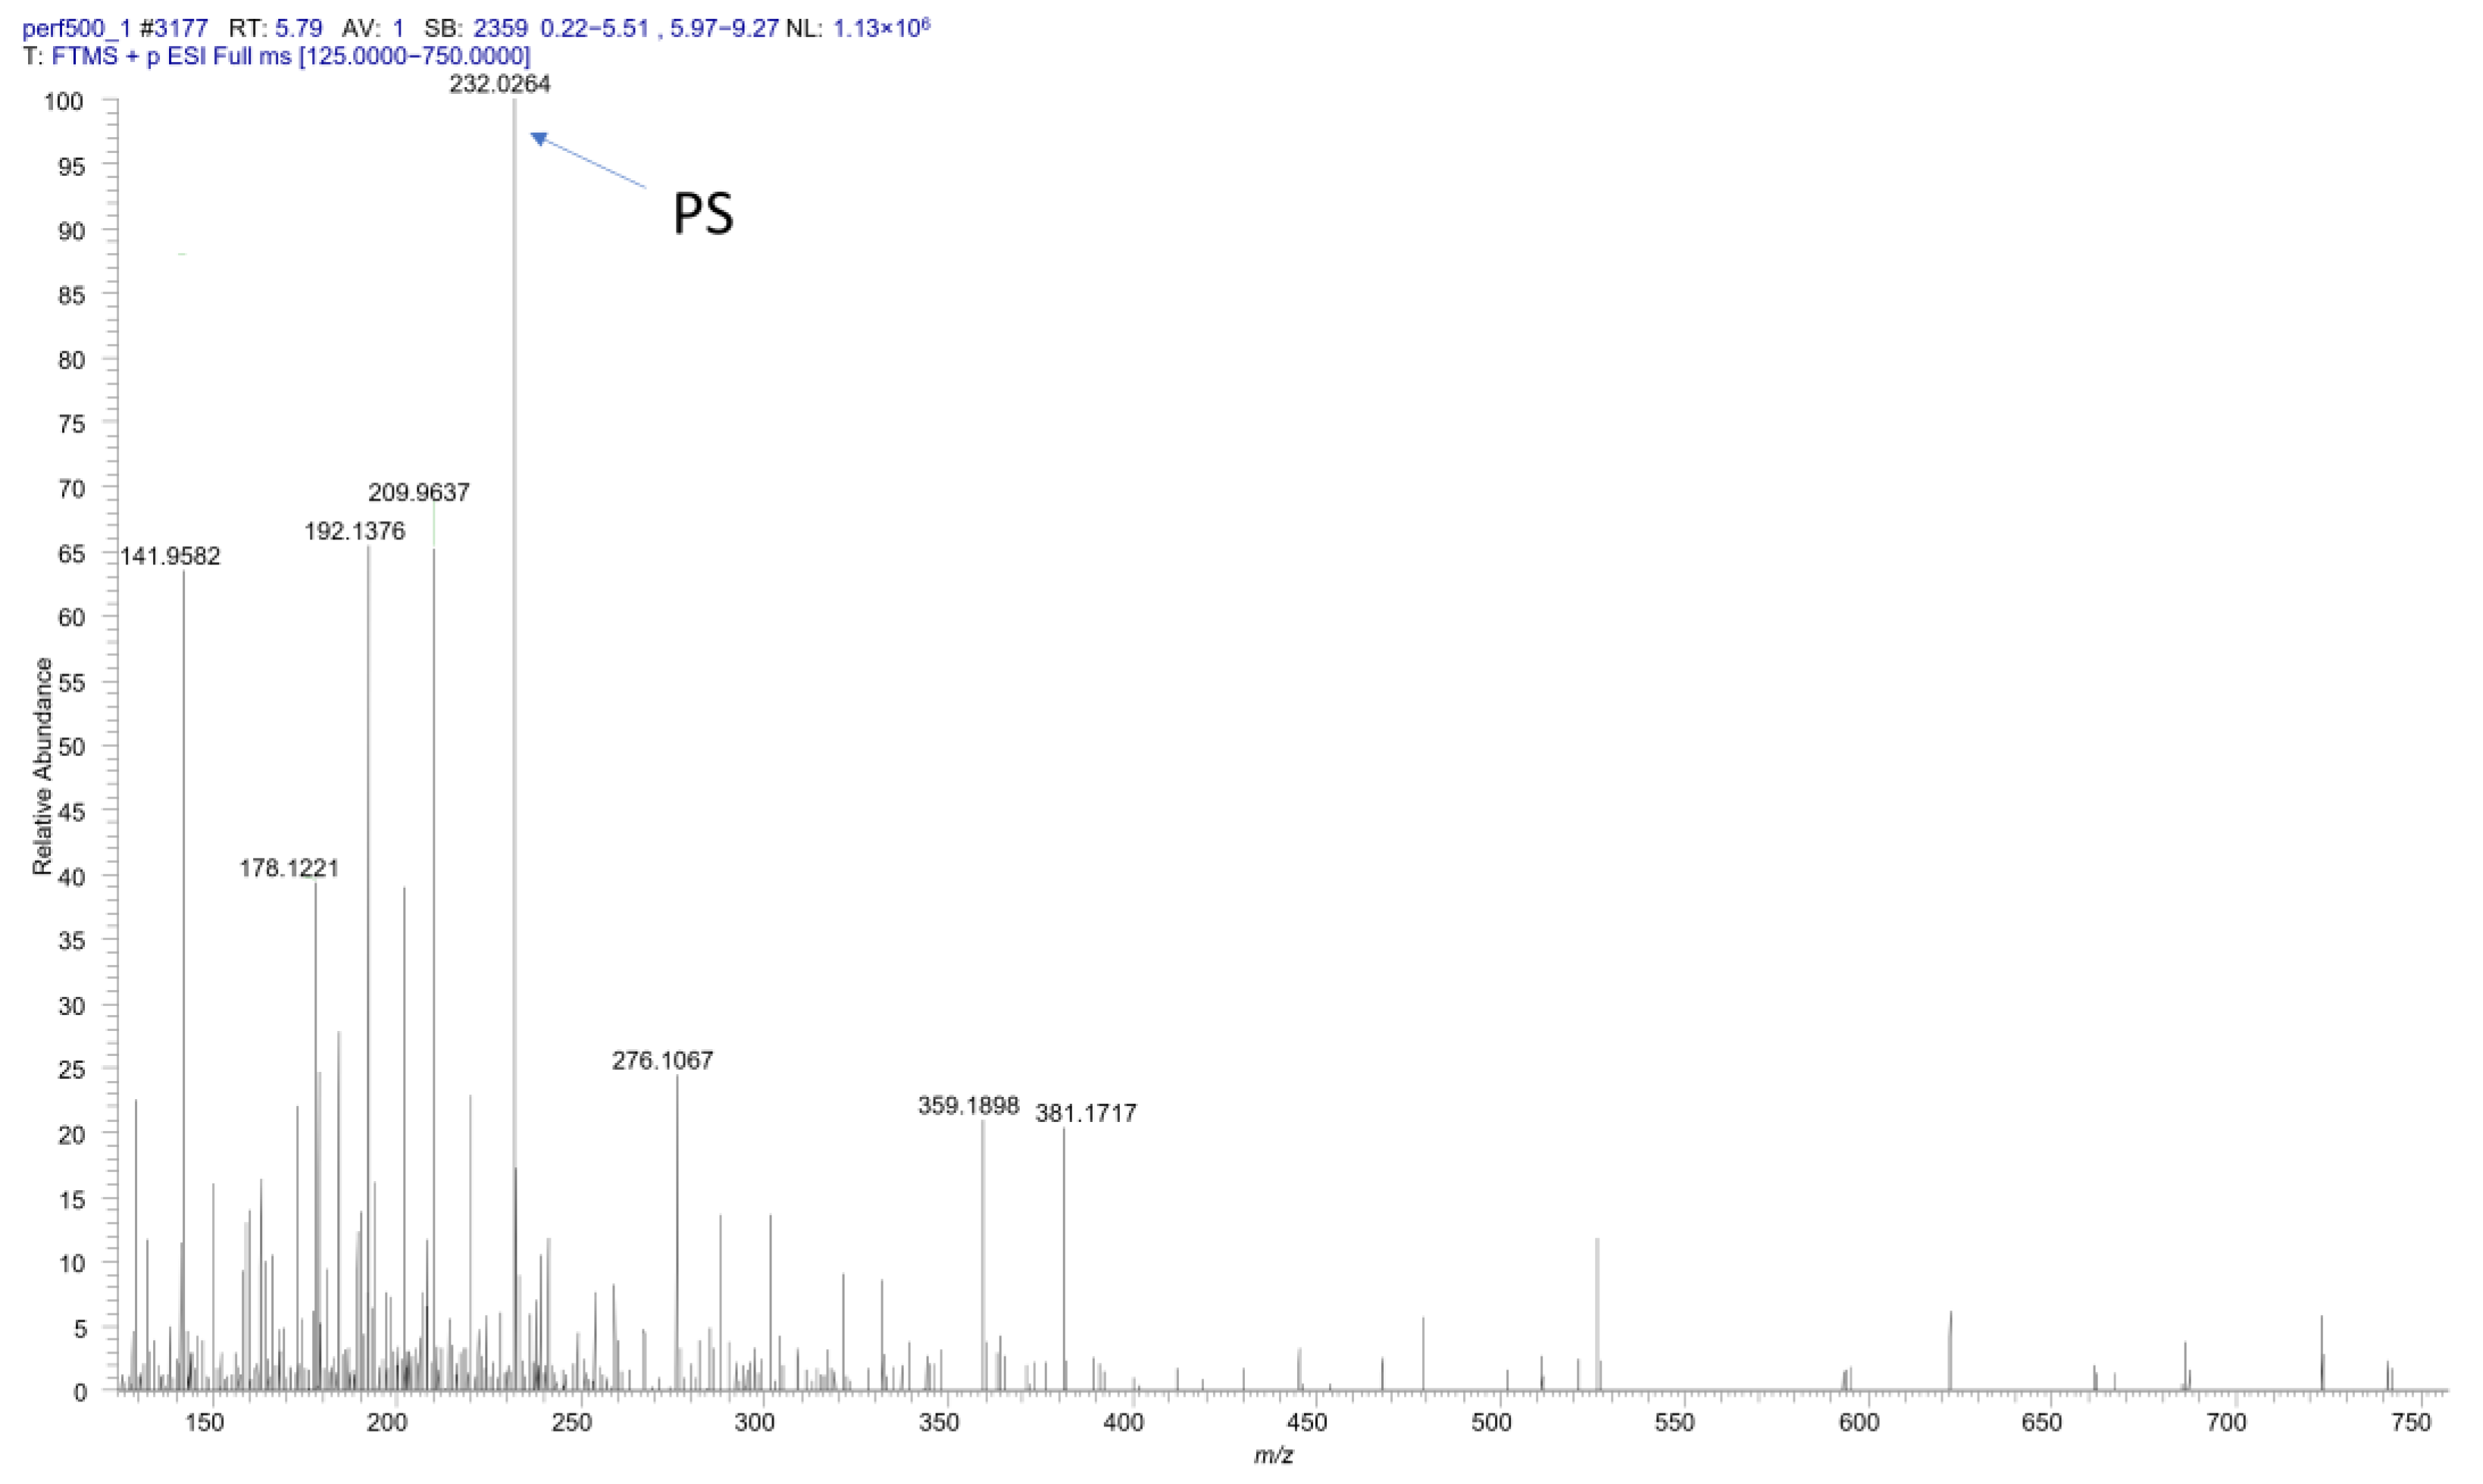This screenshot has height=1484, width=2483.
Task: Click the Relative Abundance axis title
Action: click(x=42, y=767)
